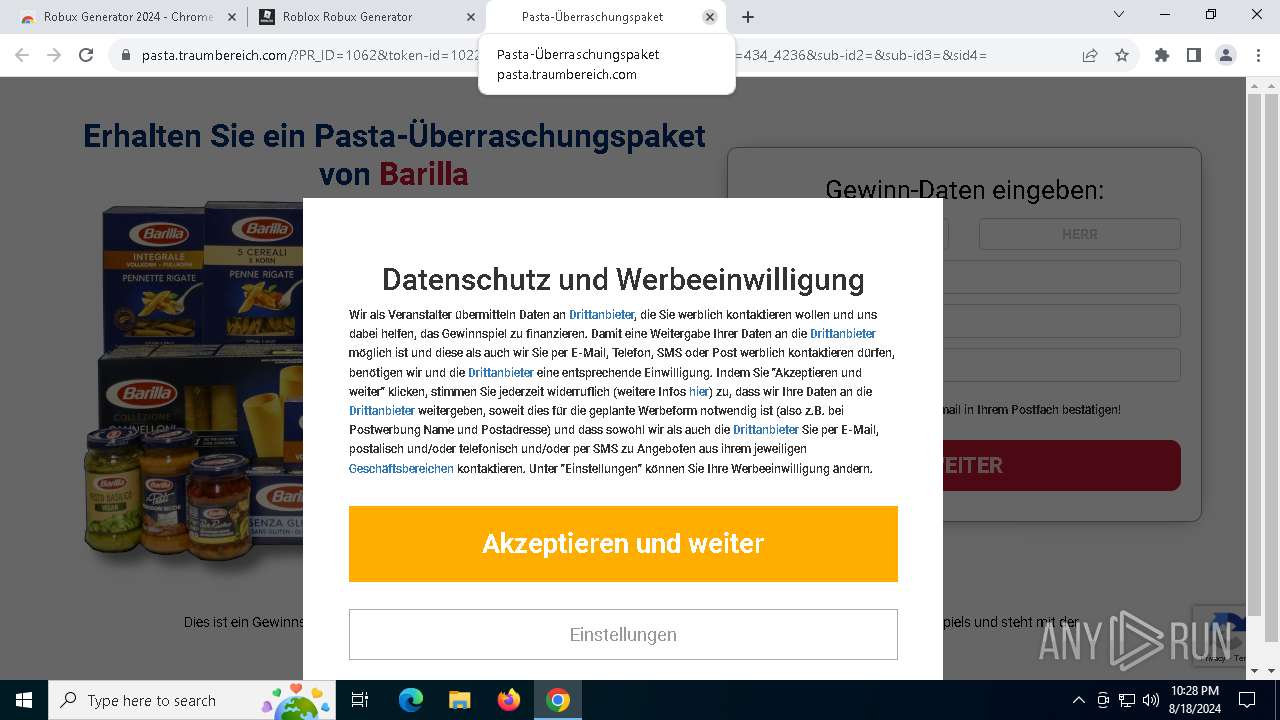This screenshot has width=1280, height=720.
Task: Click the browser Forward arrow
Action: coord(54,55)
